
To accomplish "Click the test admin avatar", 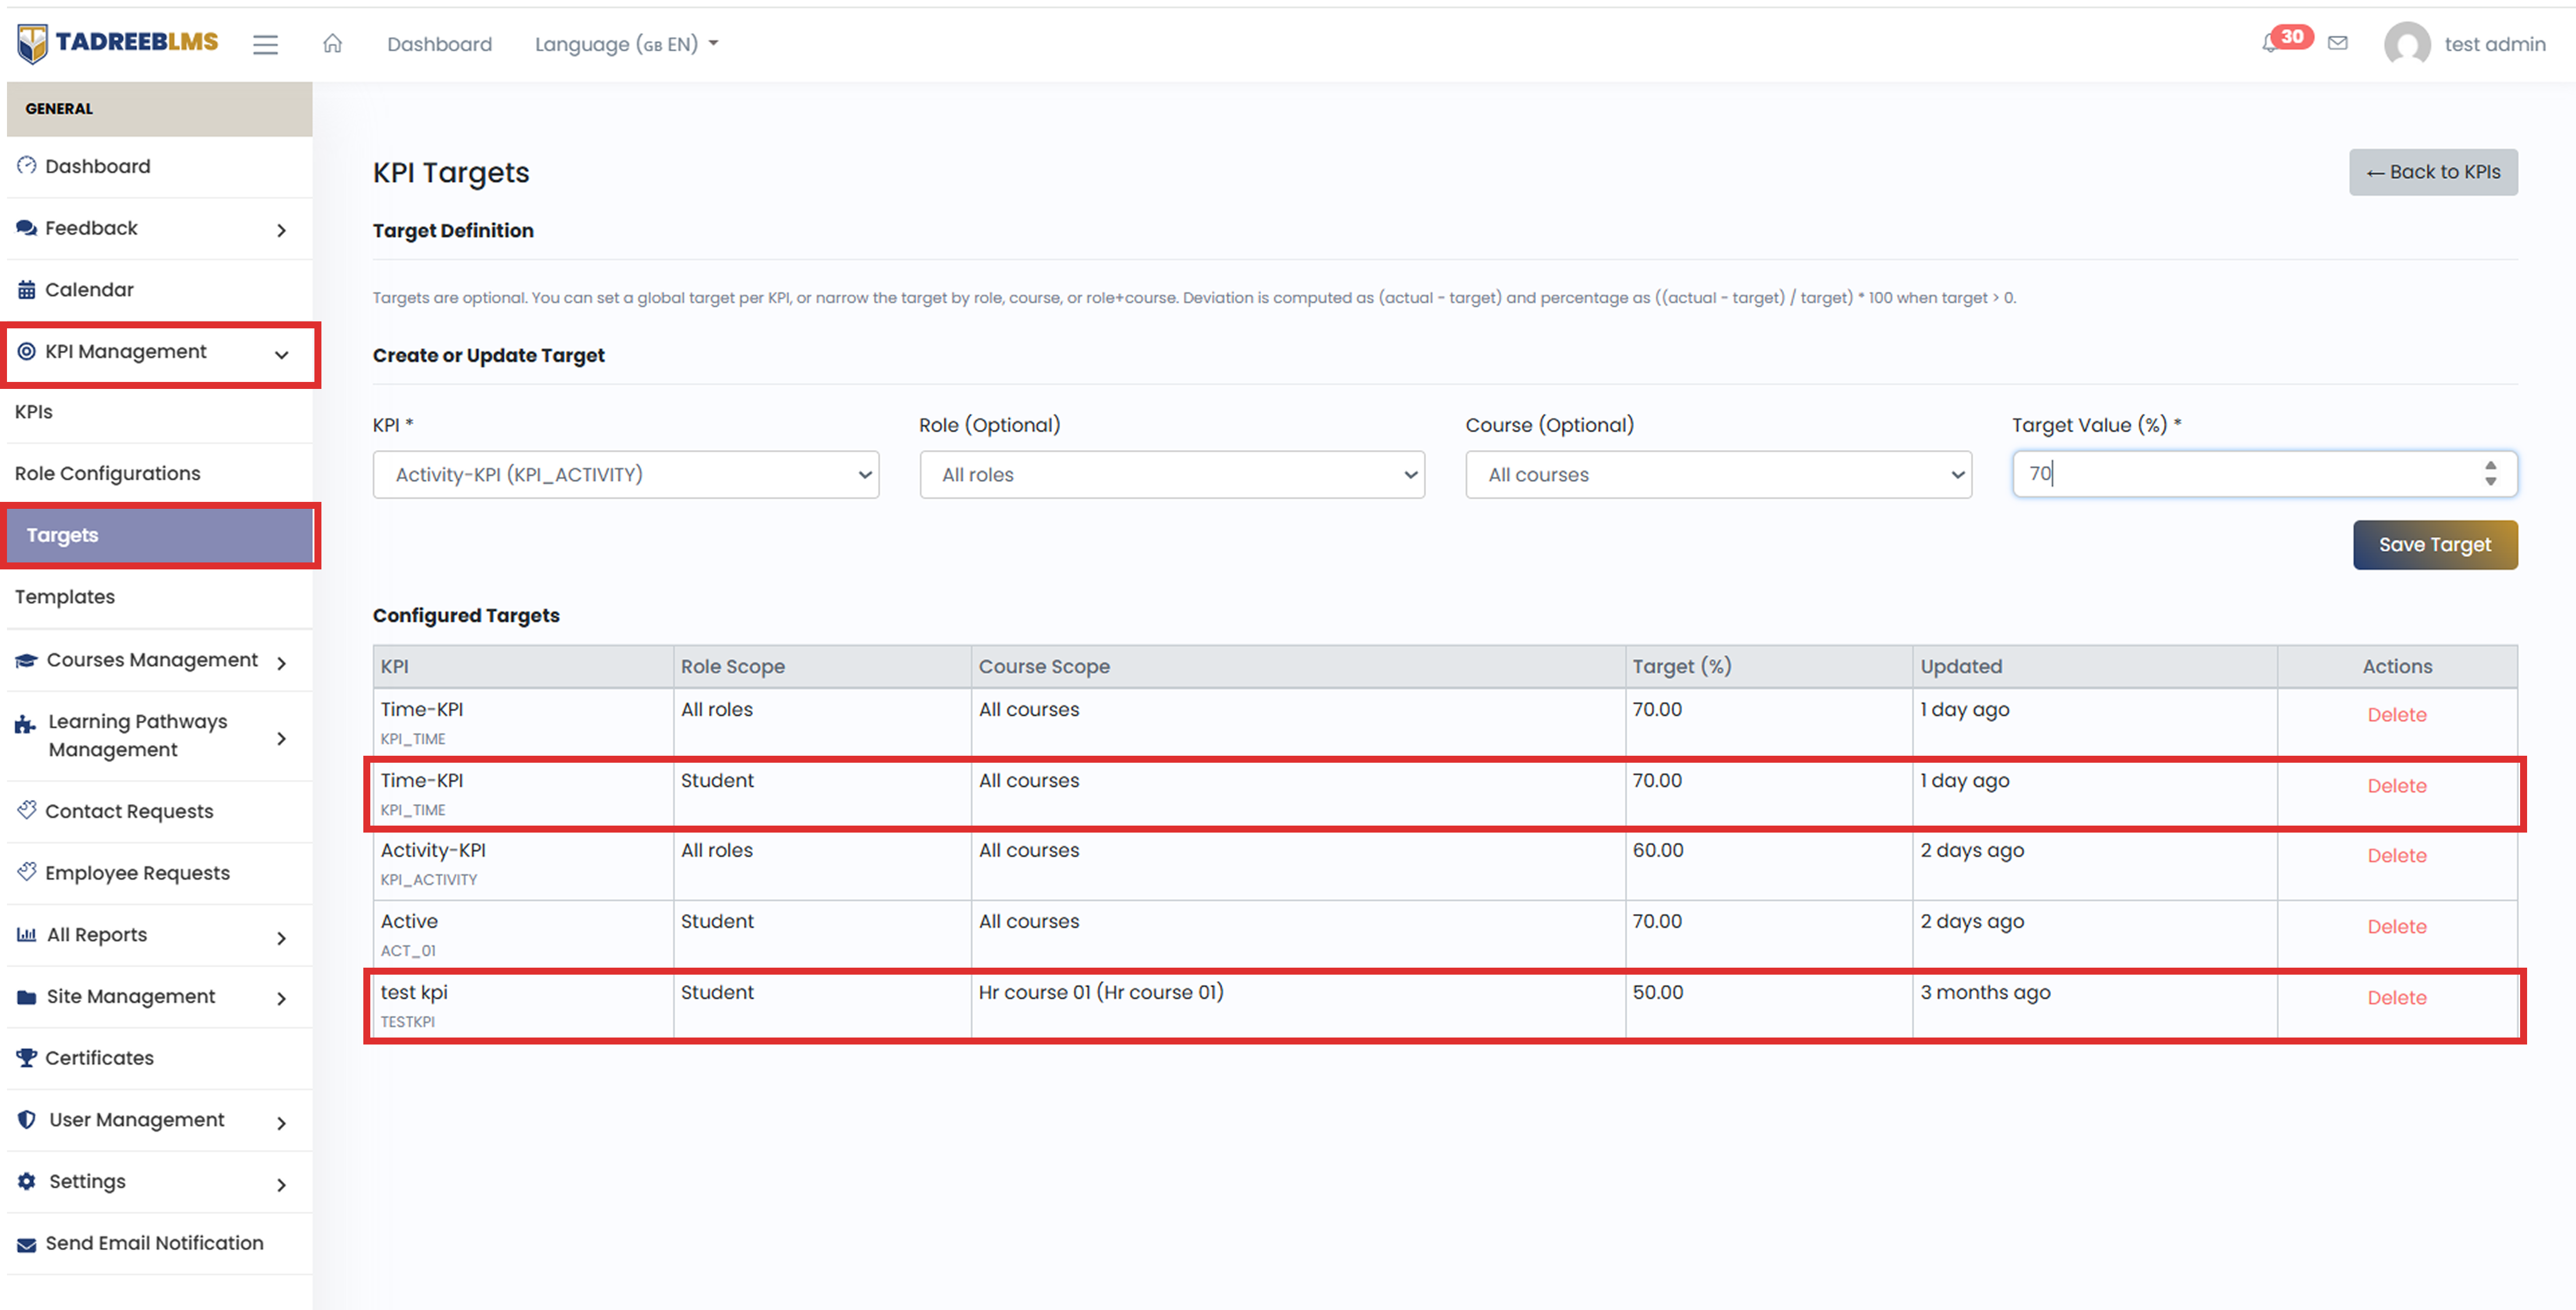I will 2406,44.
